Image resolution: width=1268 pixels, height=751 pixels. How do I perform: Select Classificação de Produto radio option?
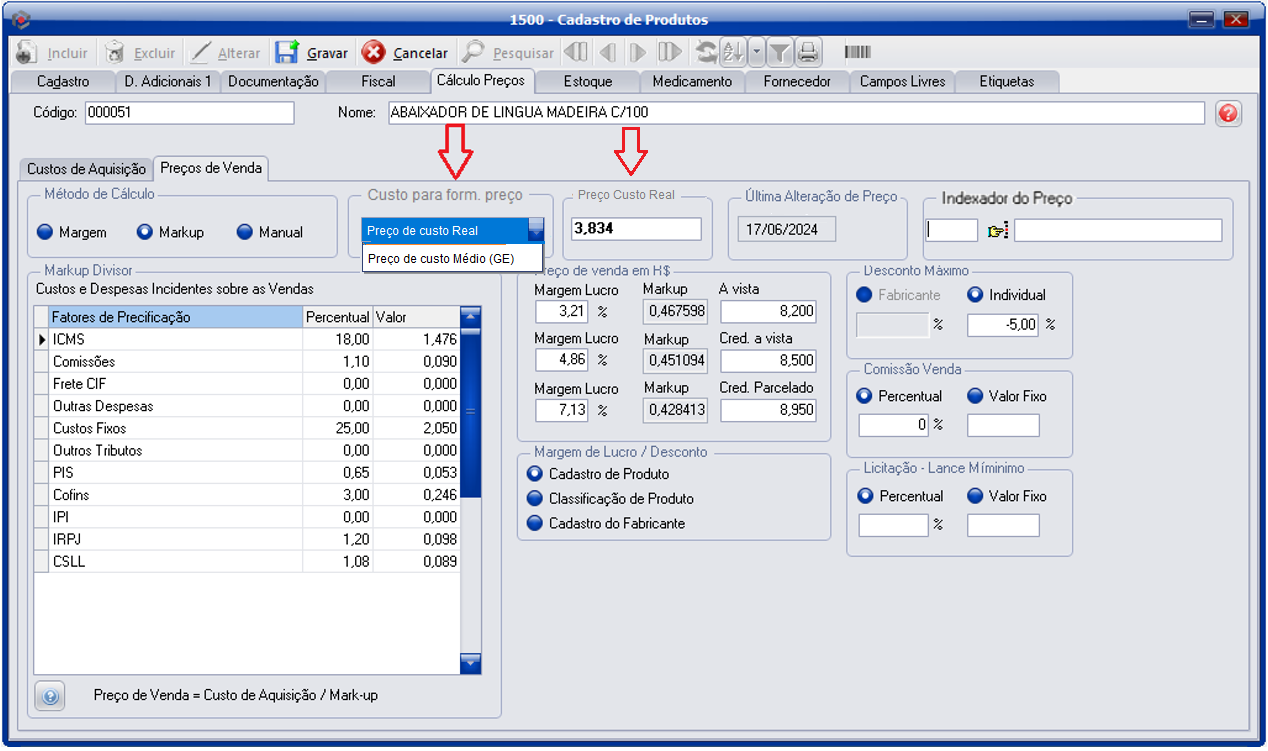535,498
